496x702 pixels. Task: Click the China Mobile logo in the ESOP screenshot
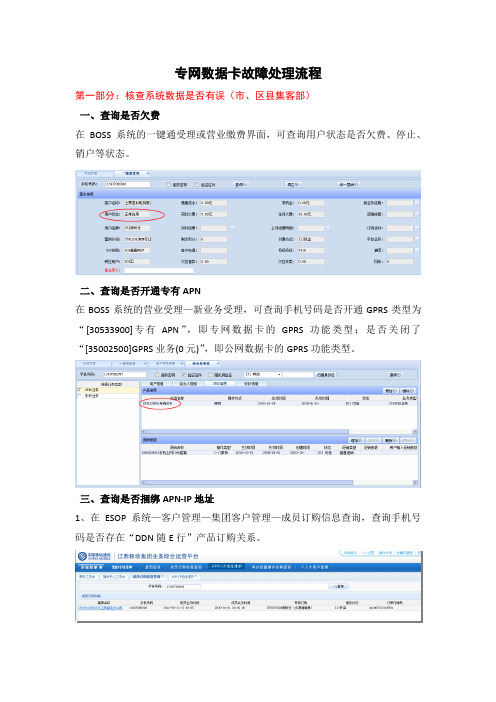[x=95, y=556]
